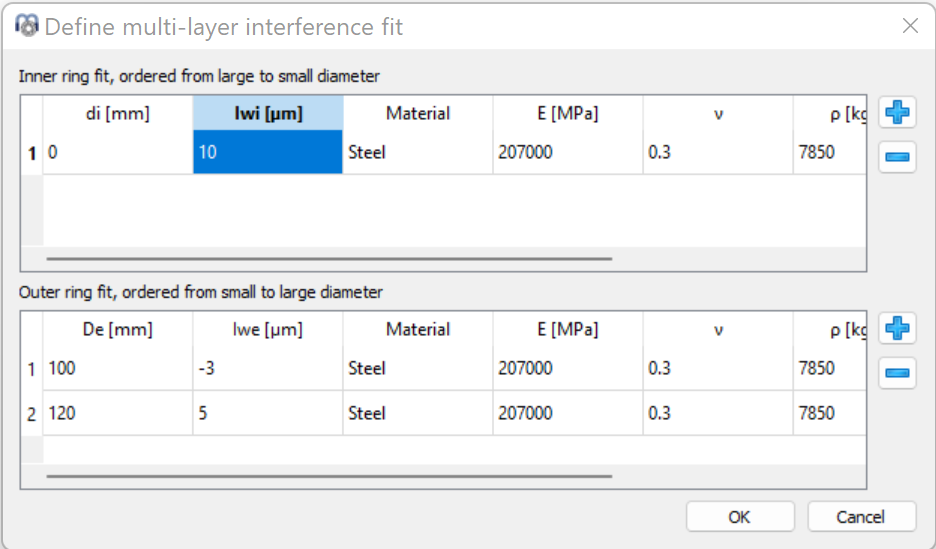Add a row to outer ring fit table
Image resolution: width=936 pixels, height=549 pixels.
(x=897, y=328)
